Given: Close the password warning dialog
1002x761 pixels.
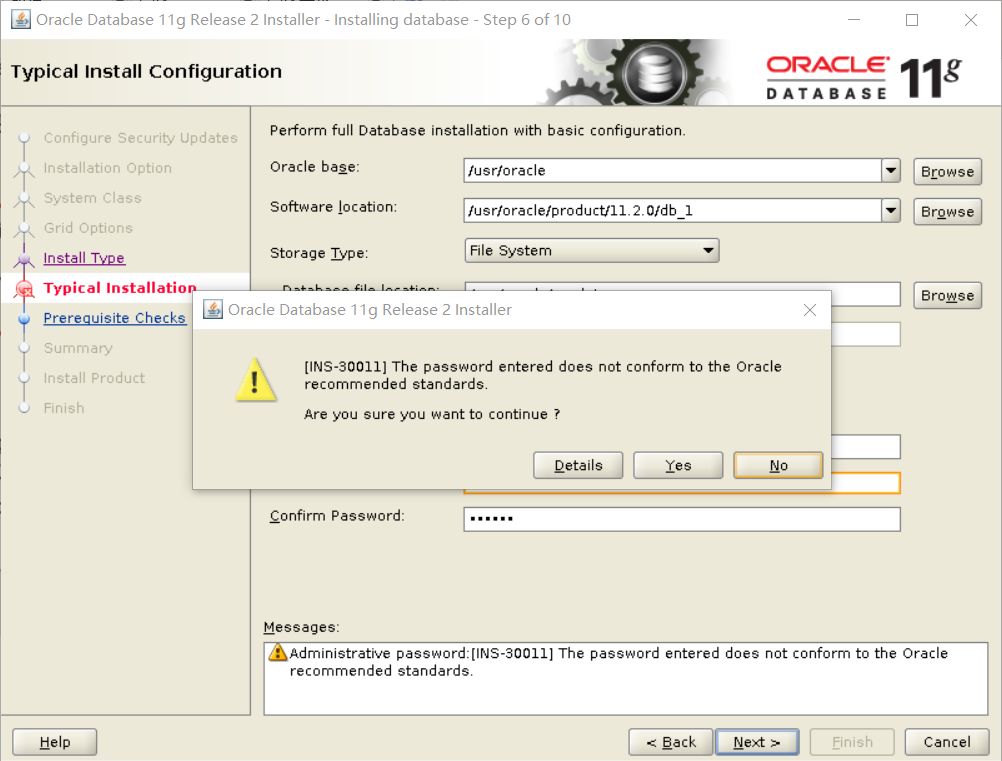Looking at the screenshot, I should pyautogui.click(x=810, y=310).
